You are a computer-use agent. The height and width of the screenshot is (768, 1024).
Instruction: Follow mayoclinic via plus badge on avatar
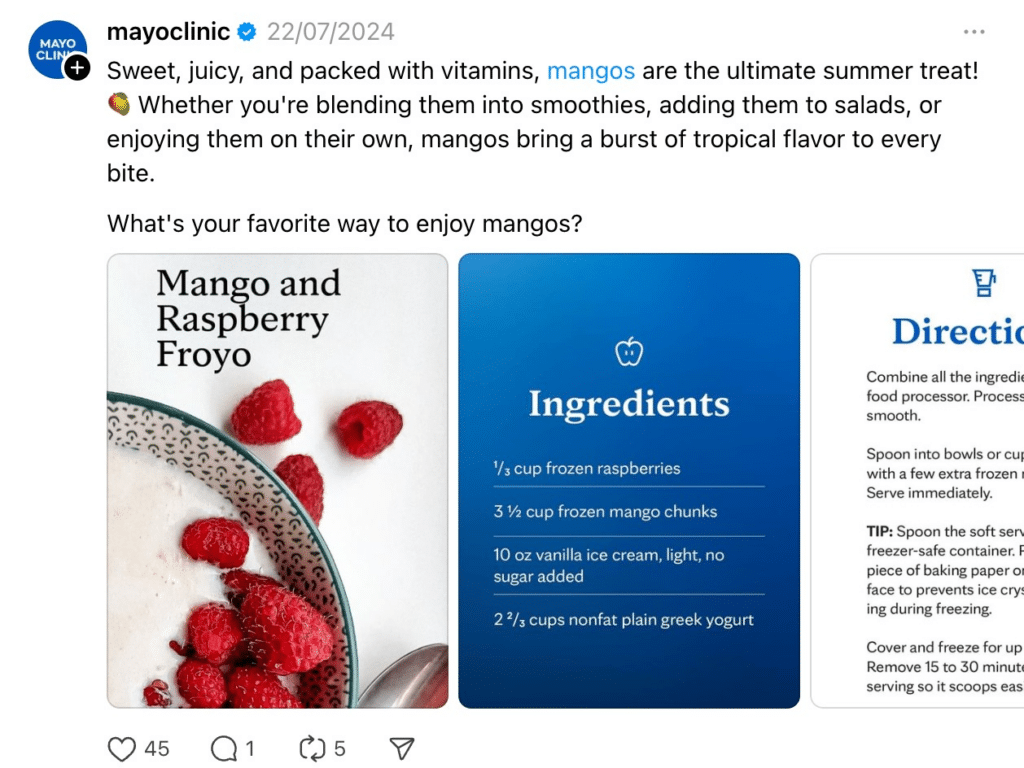(77, 68)
